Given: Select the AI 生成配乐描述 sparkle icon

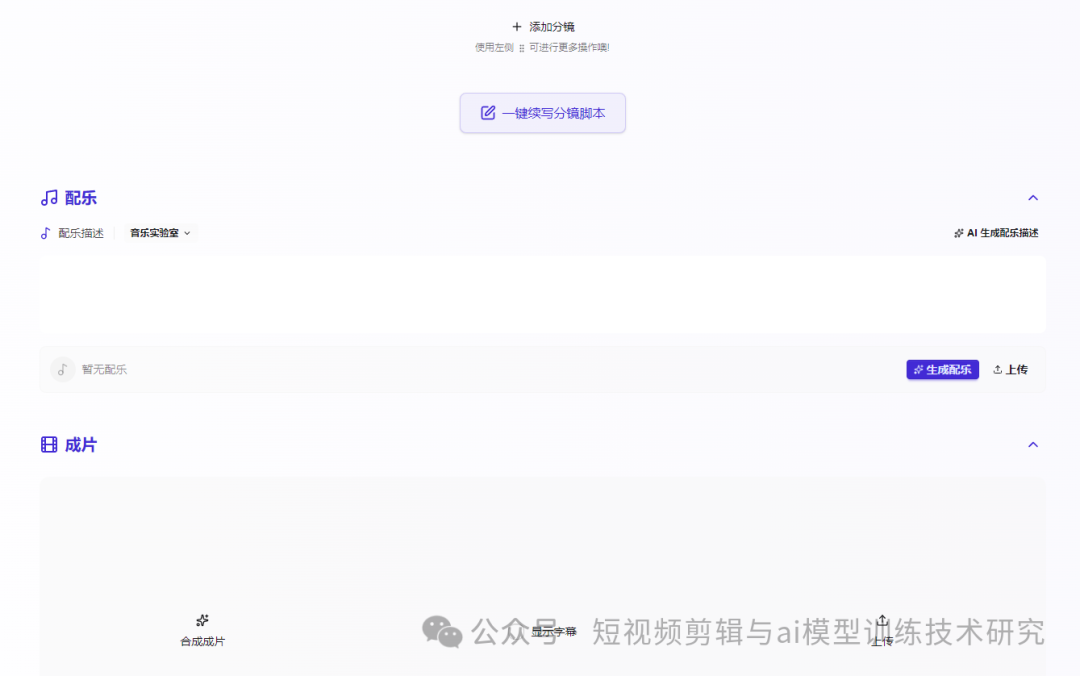Looking at the screenshot, I should [x=958, y=232].
